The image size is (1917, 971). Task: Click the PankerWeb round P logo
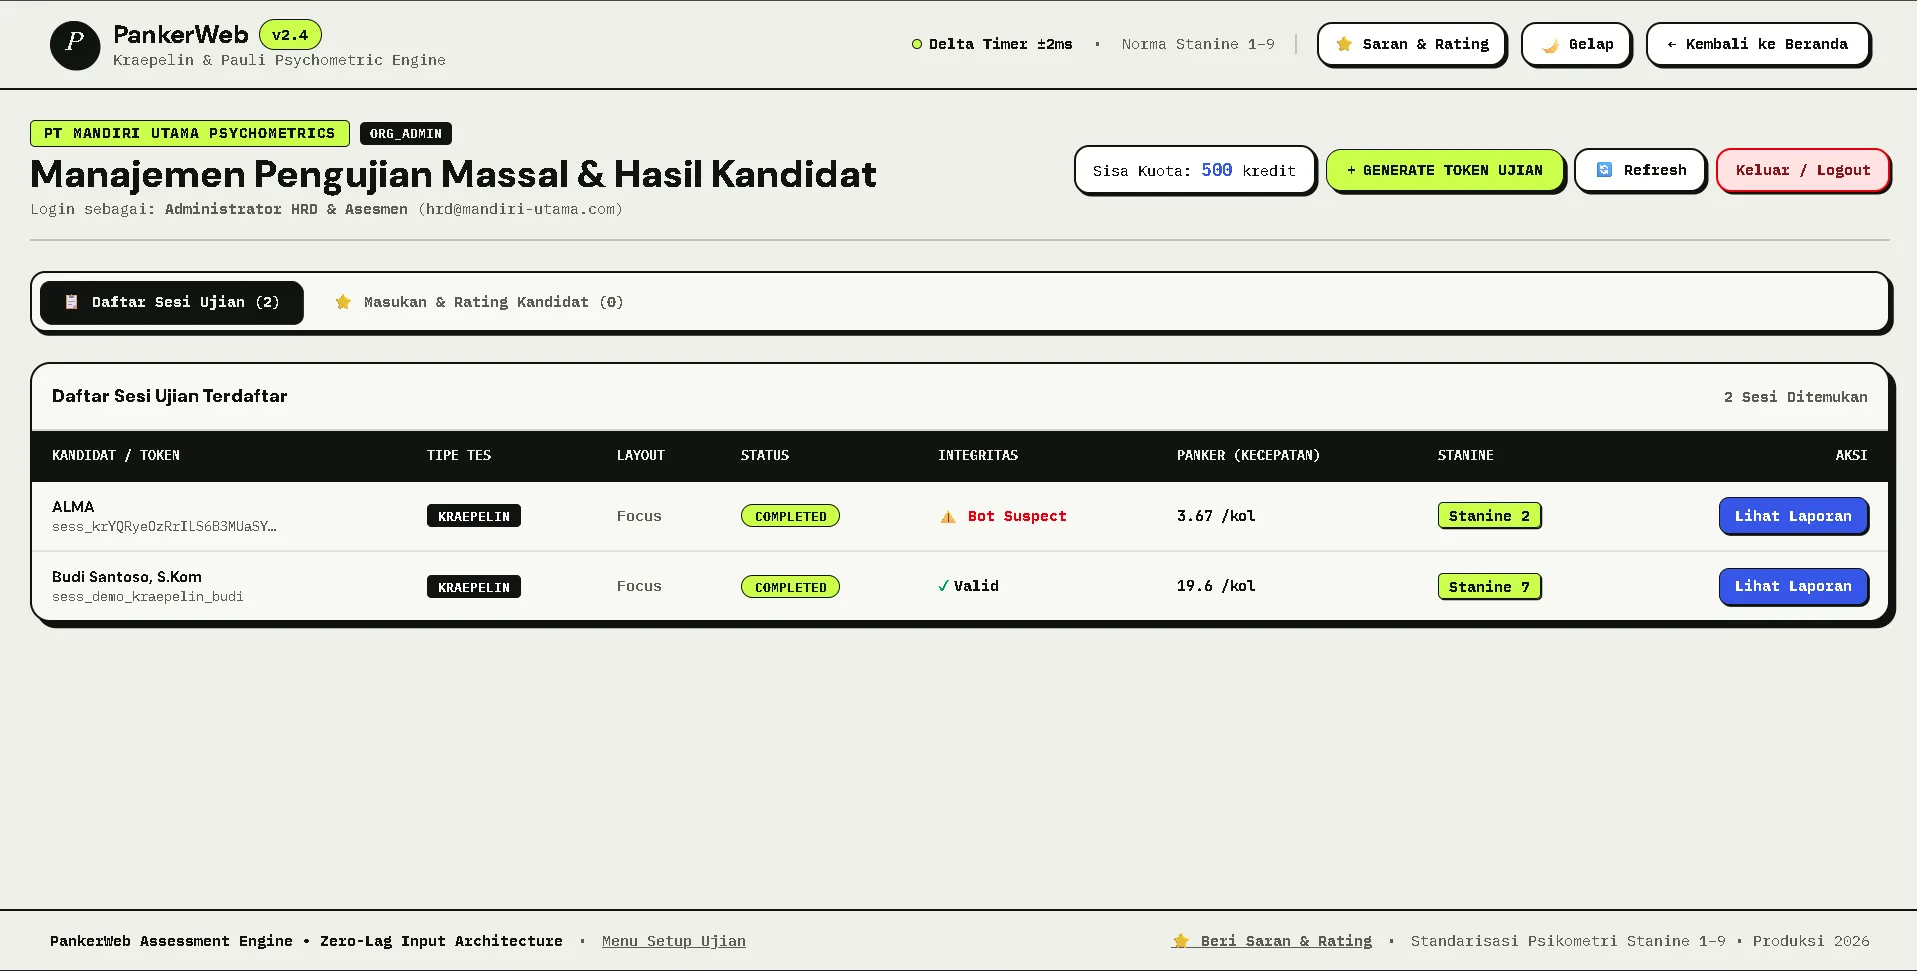click(x=75, y=45)
